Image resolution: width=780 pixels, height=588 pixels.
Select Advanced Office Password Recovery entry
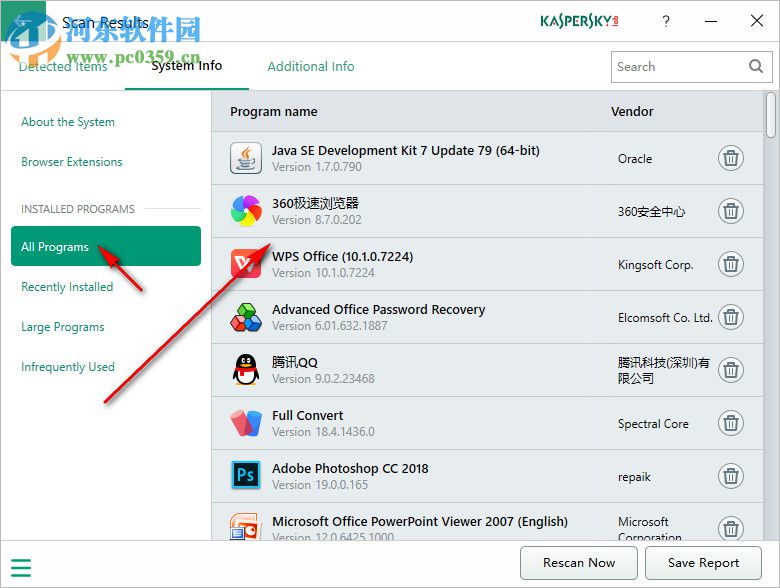pos(488,317)
